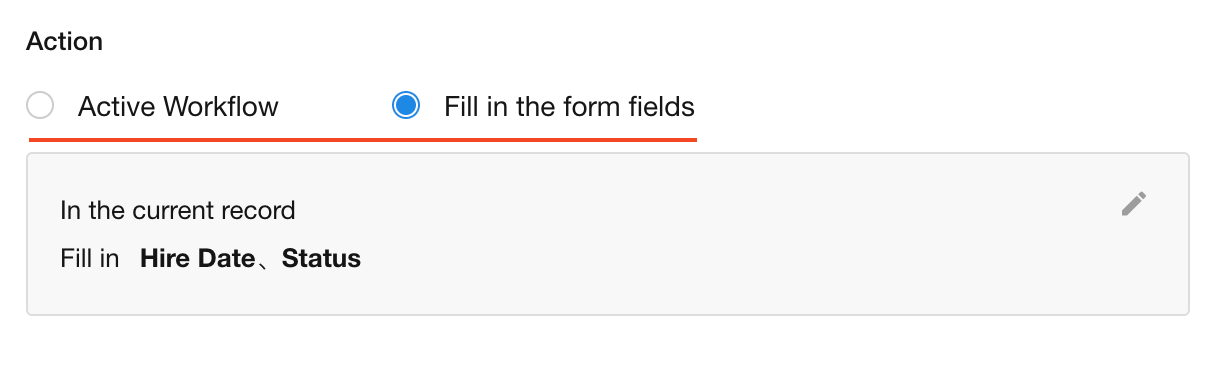Screen dimensions: 1230x380
Task: Click the red underline beneath the action options
Action: click(x=363, y=139)
